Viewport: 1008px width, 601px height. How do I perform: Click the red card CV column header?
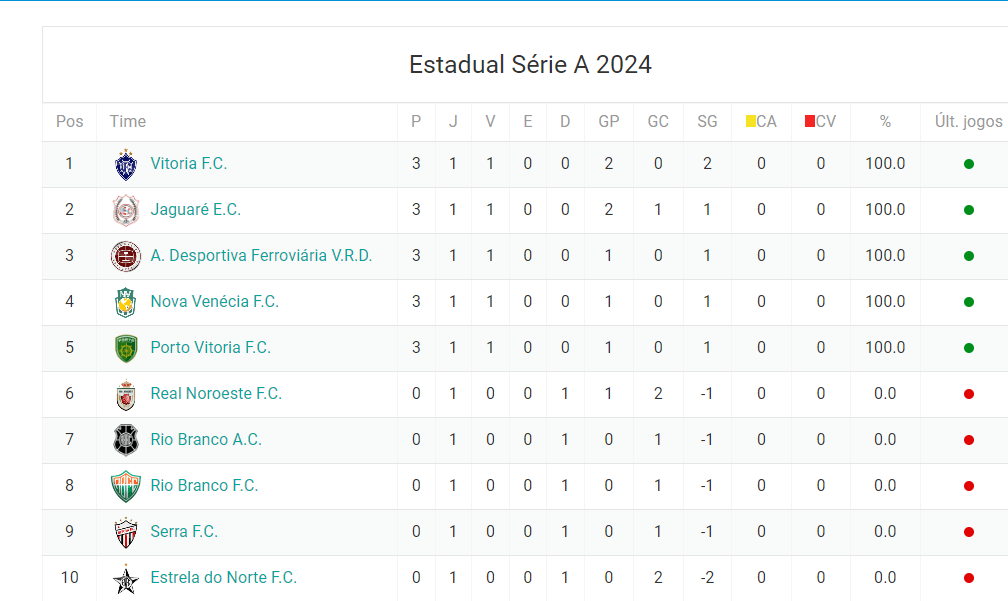pos(820,121)
